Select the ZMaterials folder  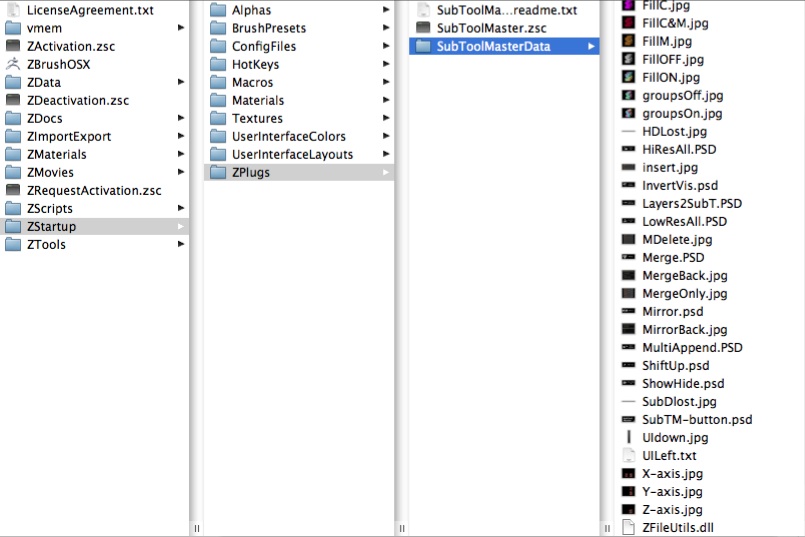click(x=94, y=154)
